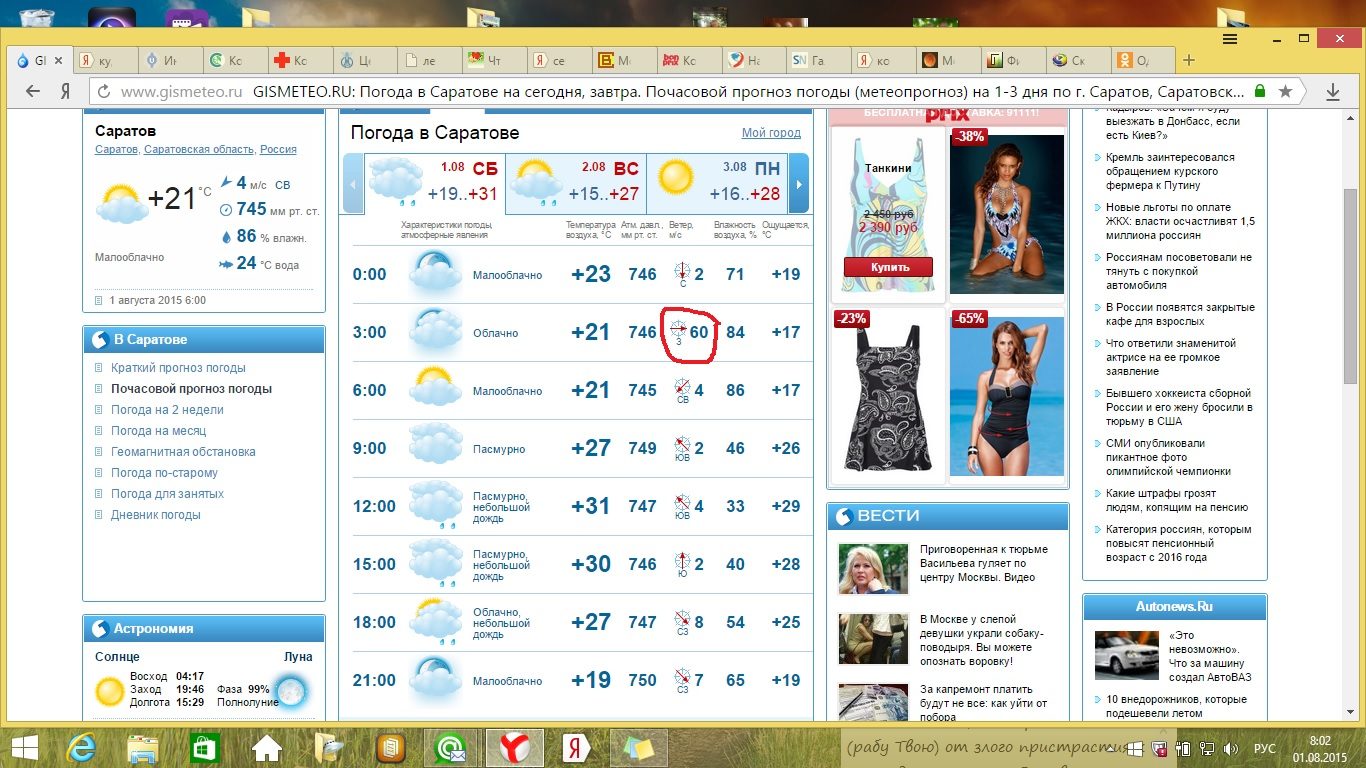Show next days in forecast strip

click(798, 184)
